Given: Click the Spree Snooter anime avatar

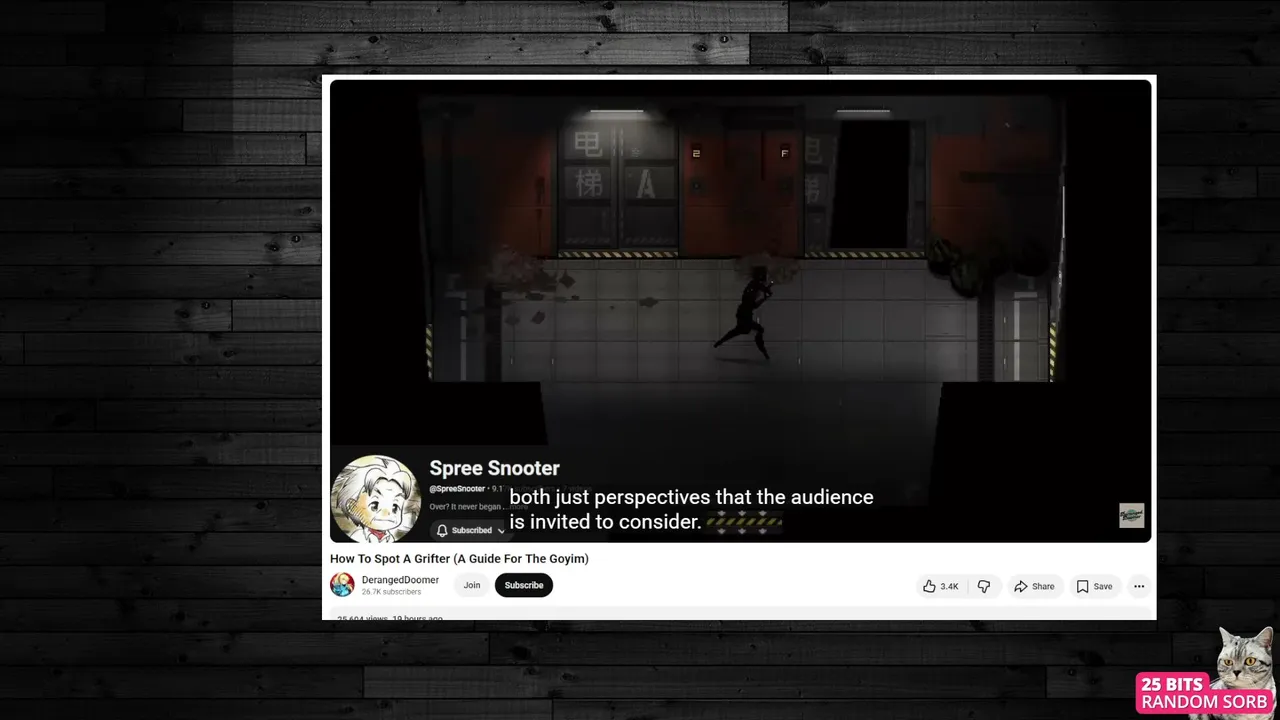Looking at the screenshot, I should point(375,499).
